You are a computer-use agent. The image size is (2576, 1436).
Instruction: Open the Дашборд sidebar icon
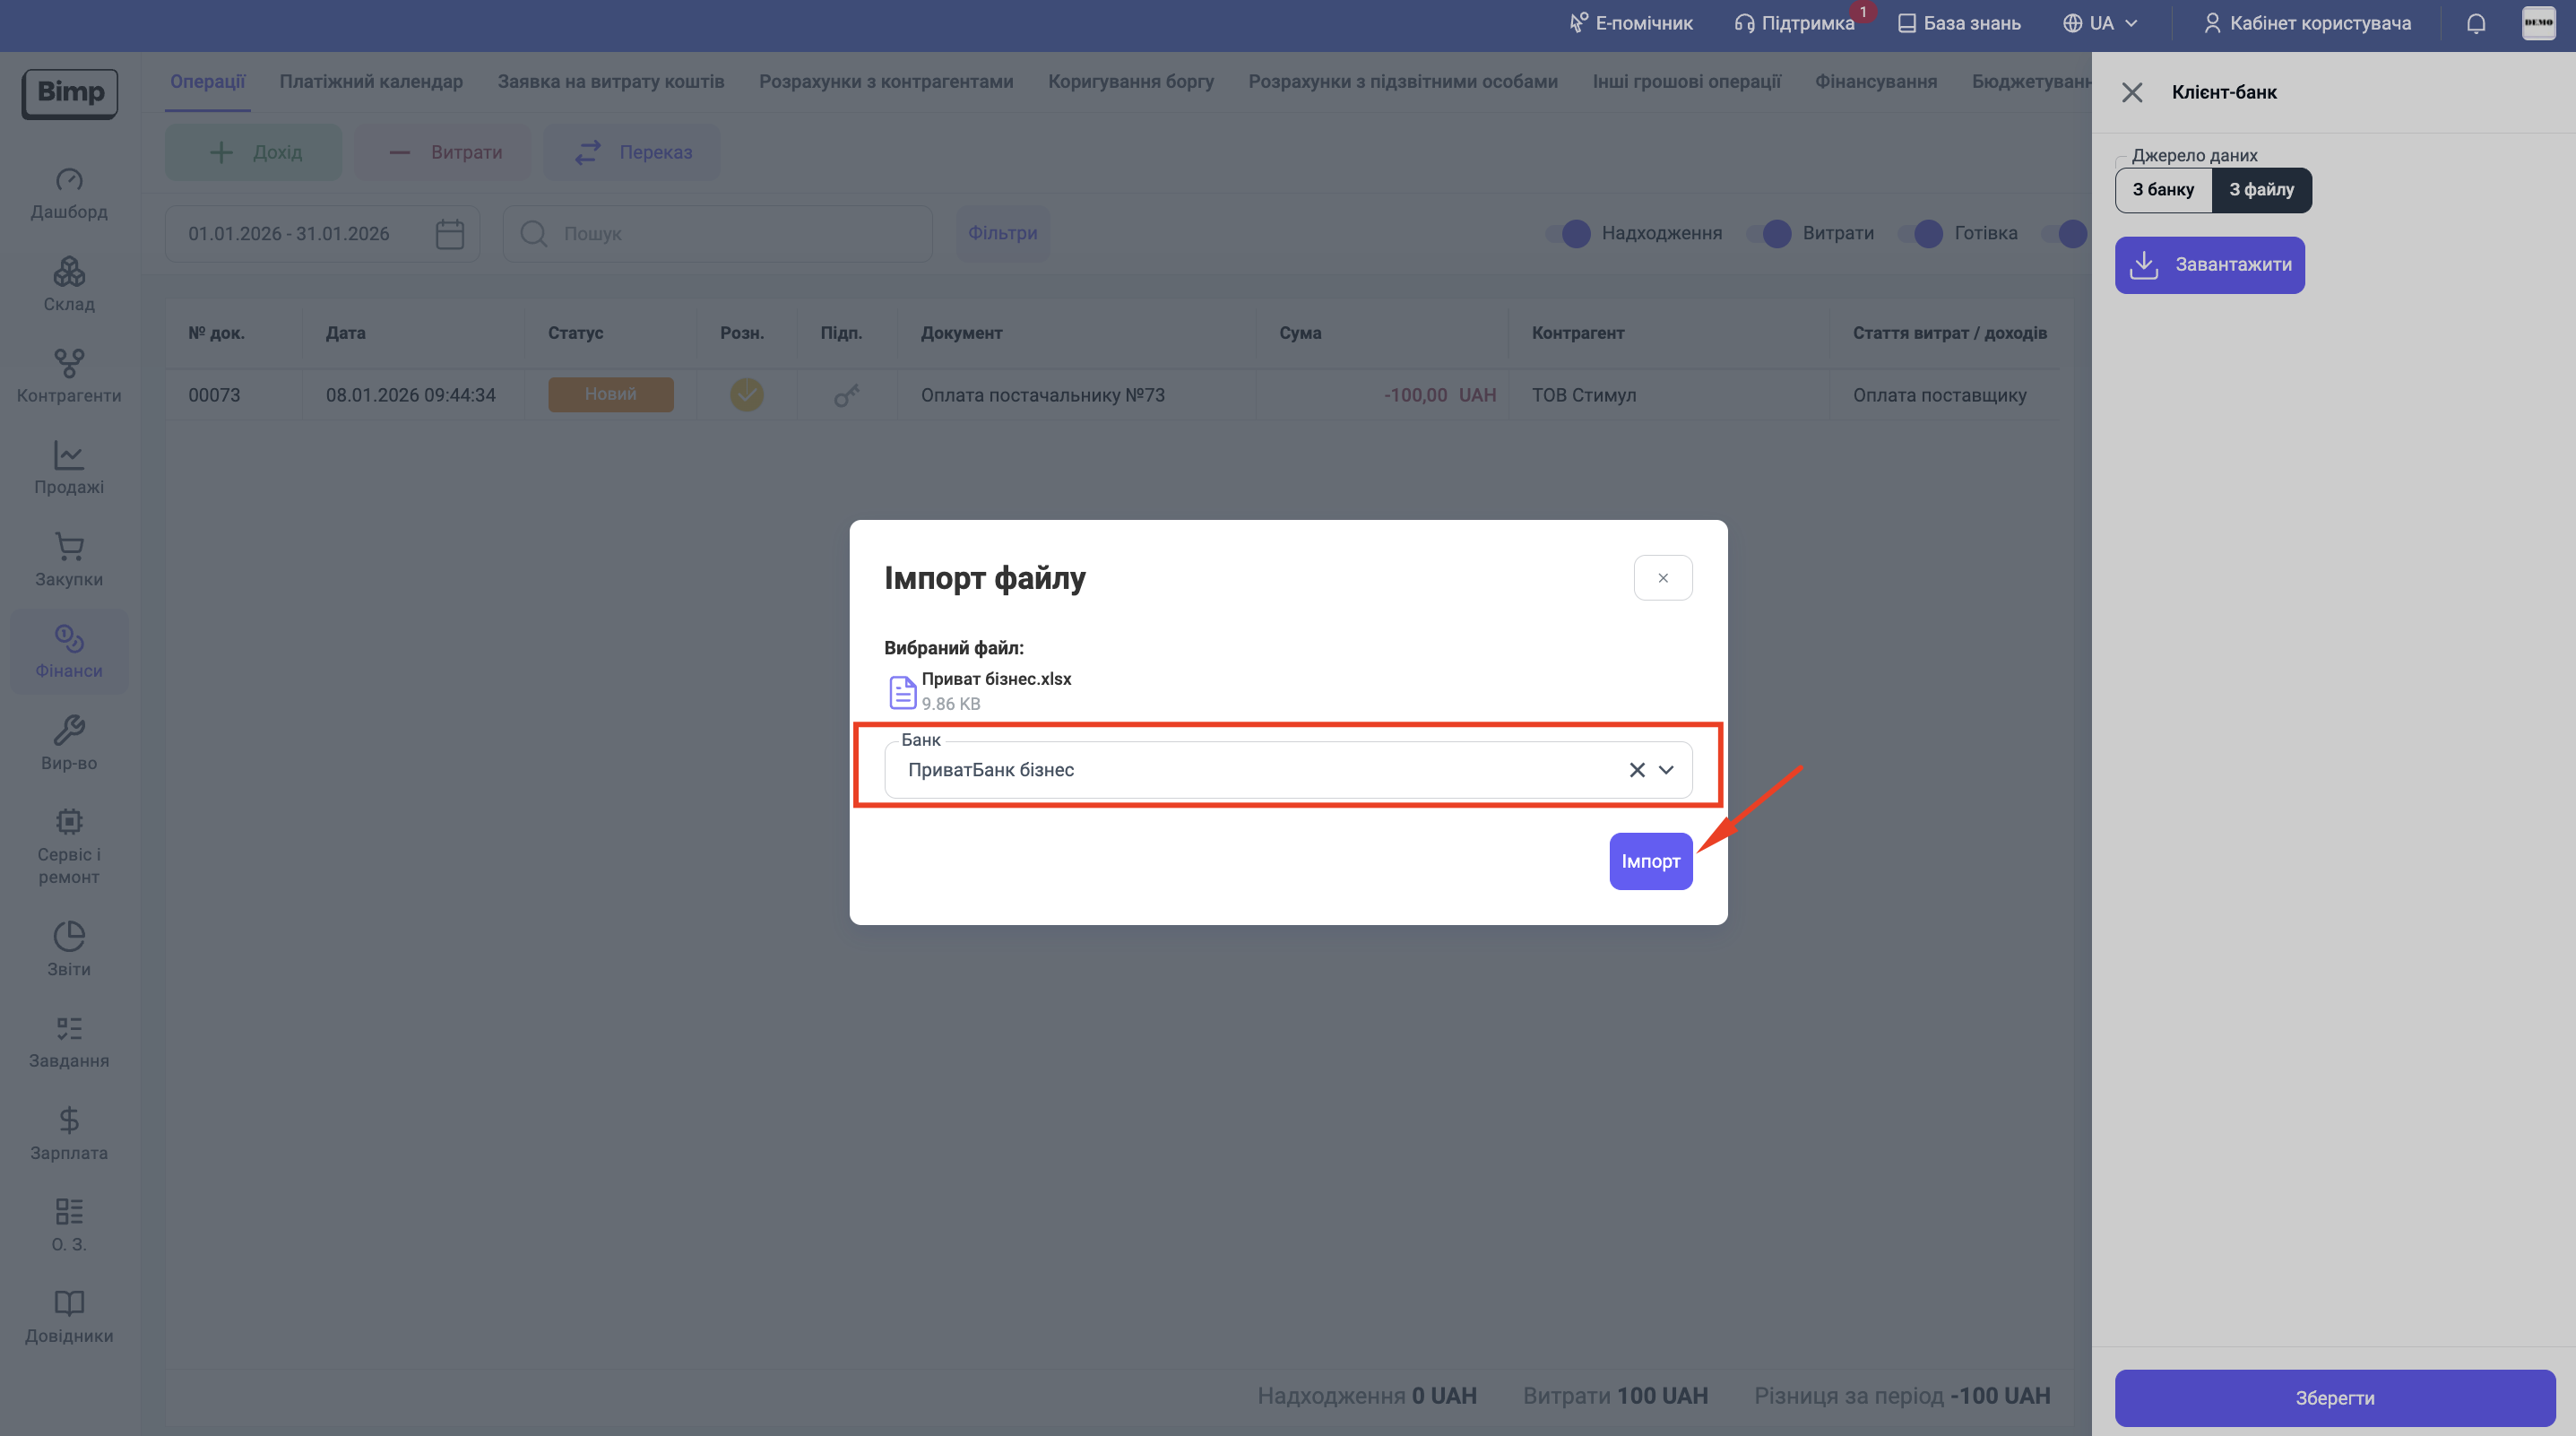coord(69,180)
